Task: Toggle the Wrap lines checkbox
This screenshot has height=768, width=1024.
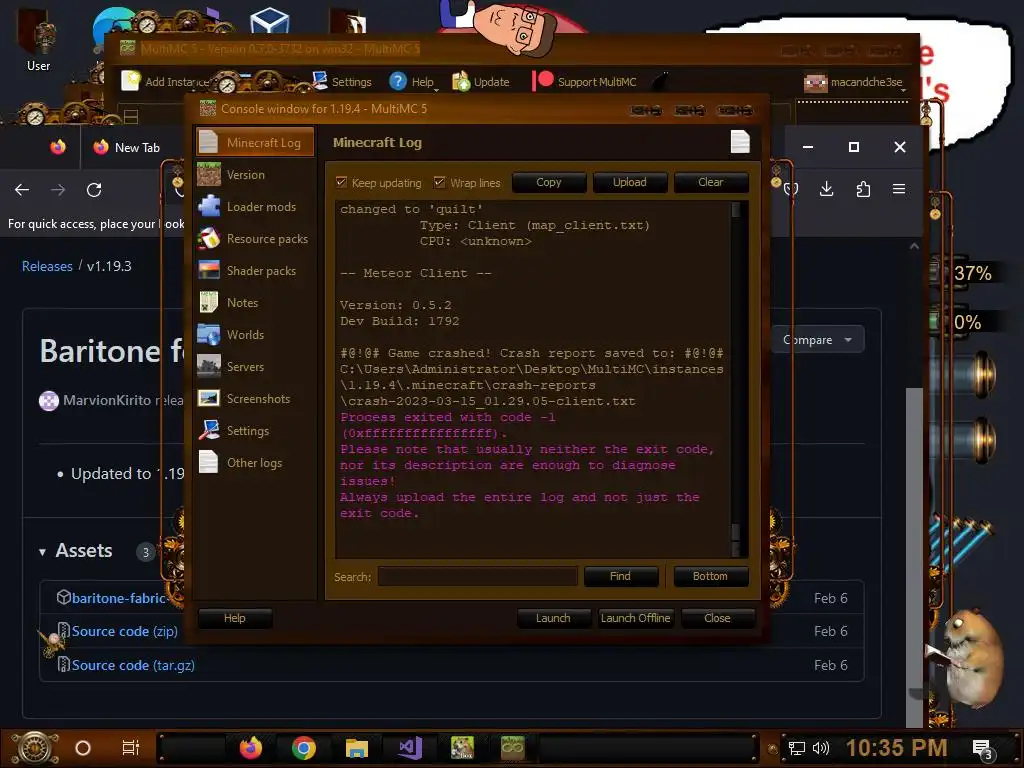Action: click(x=440, y=182)
